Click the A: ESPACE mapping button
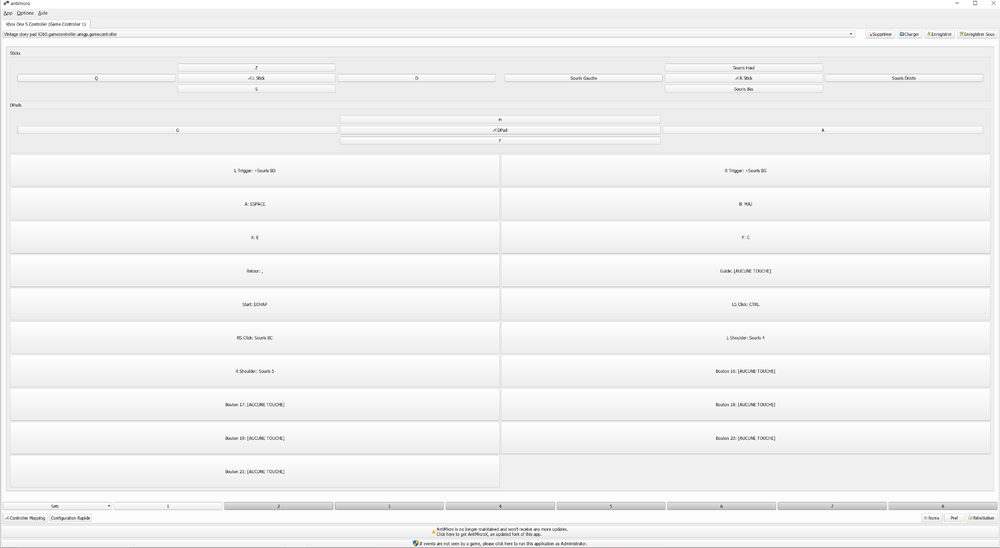Screen dimensions: 1000x548 click(x=255, y=204)
